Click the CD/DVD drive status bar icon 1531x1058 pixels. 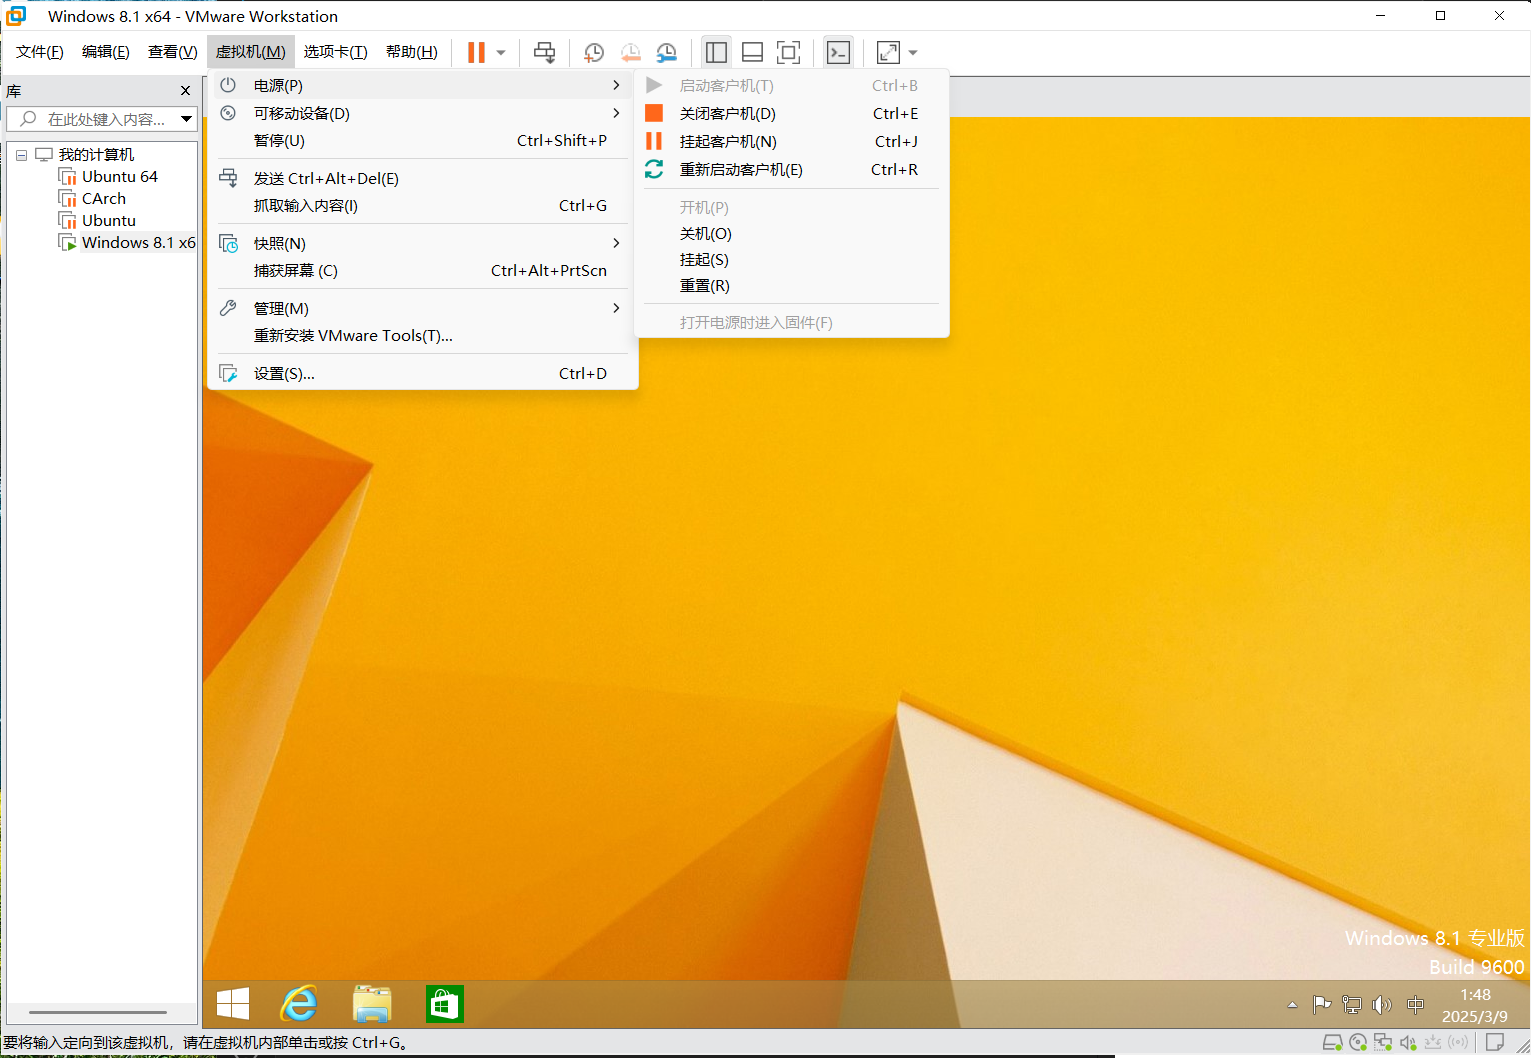pos(1357,1043)
